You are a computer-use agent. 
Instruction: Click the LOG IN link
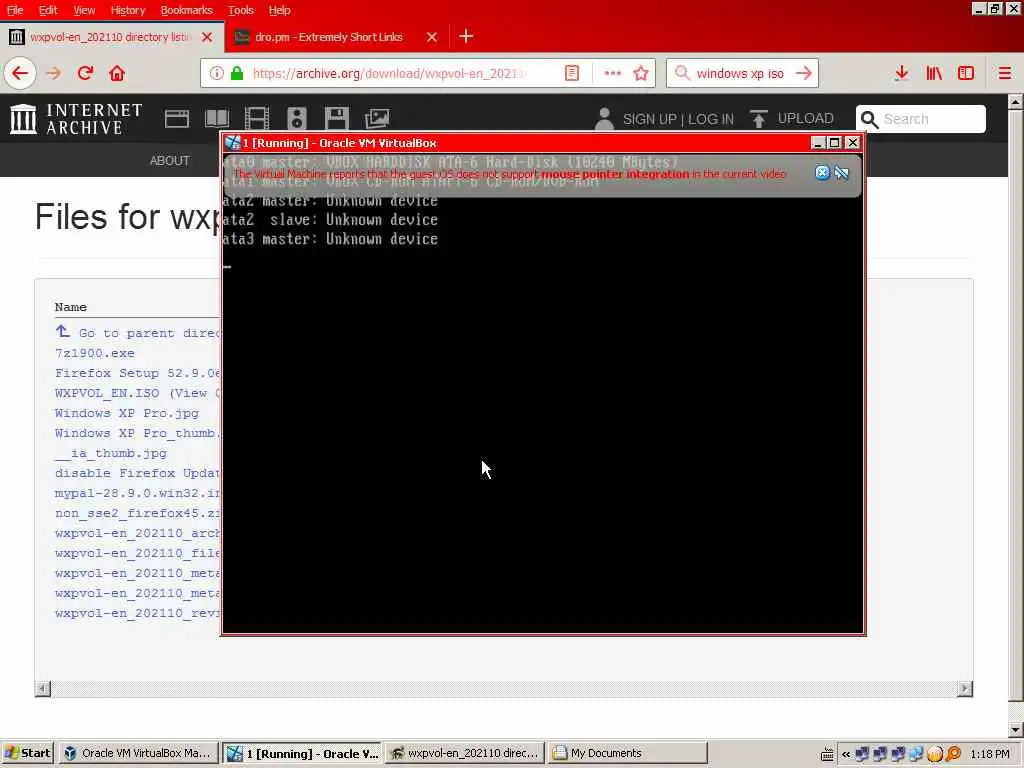(711, 120)
